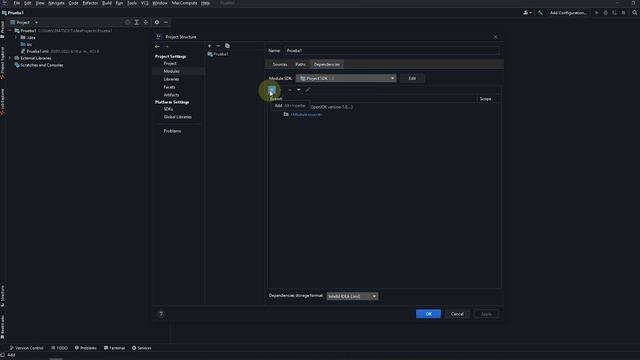Viewport: 640px width, 360px height.
Task: Open the Project tool window in left sidebar
Action: click(2, 30)
